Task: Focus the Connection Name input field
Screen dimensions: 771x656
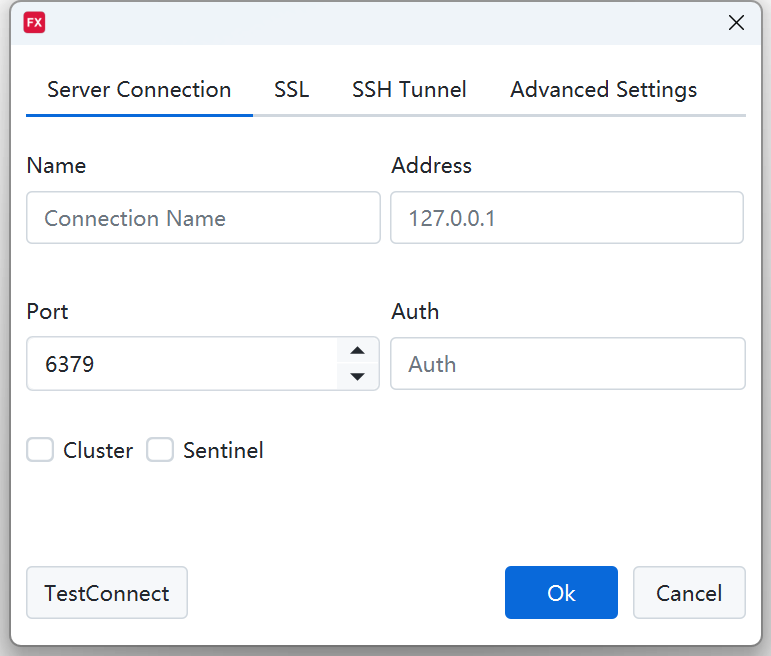Action: tap(203, 218)
